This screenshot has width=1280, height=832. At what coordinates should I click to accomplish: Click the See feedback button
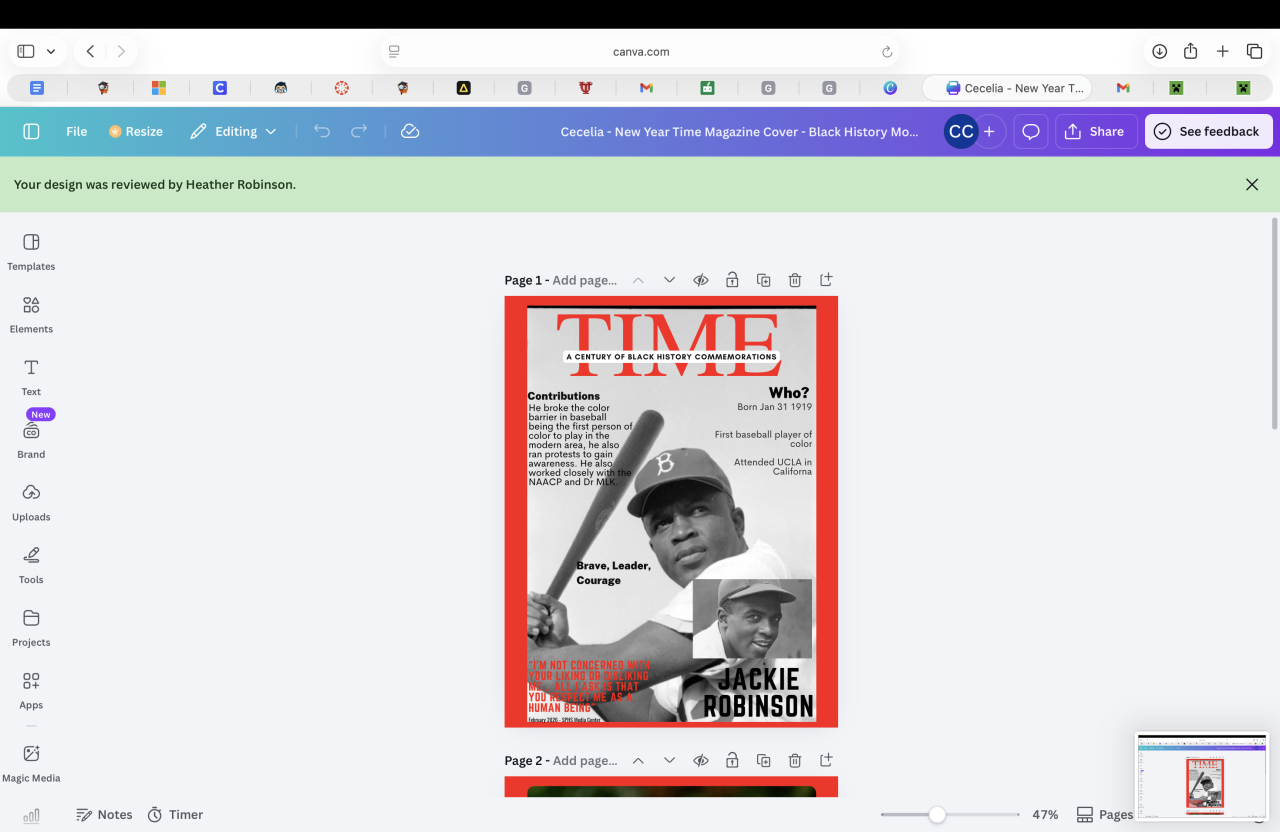click(x=1208, y=131)
